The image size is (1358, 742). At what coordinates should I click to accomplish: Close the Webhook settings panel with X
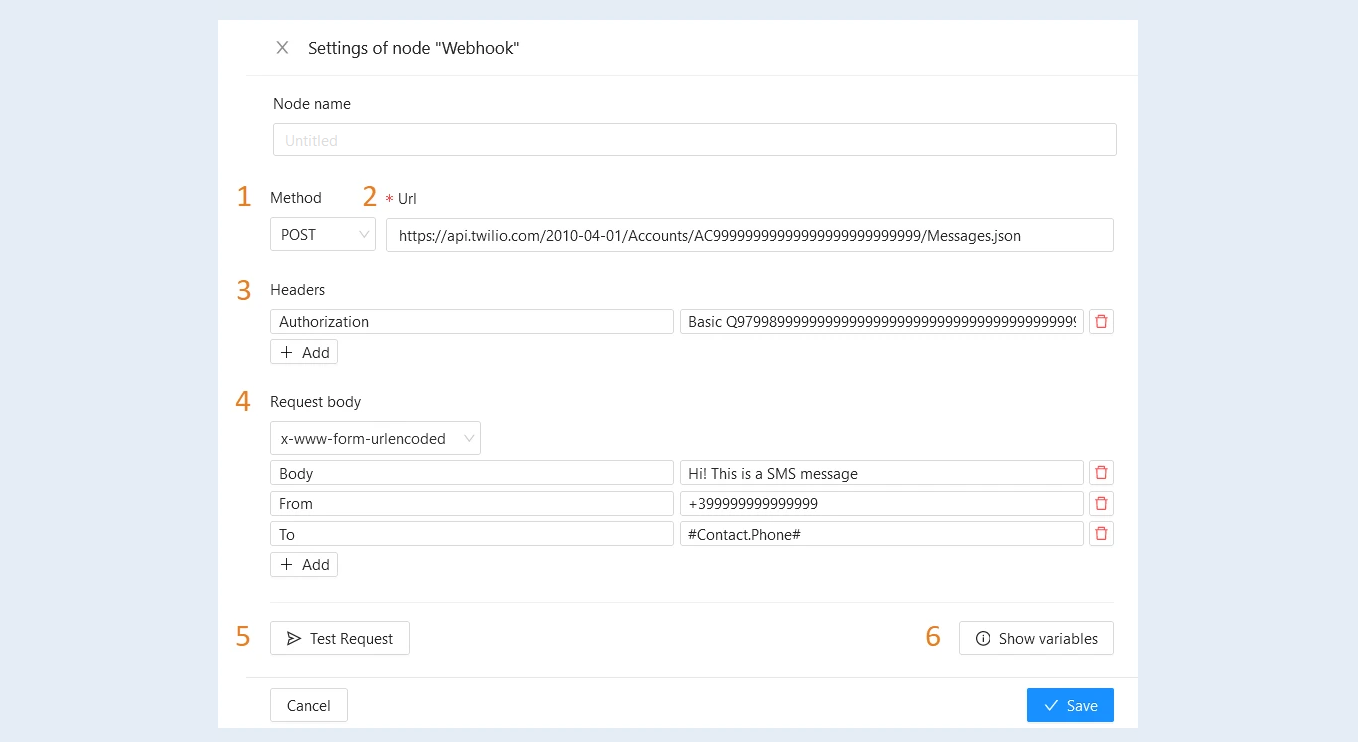click(x=282, y=48)
